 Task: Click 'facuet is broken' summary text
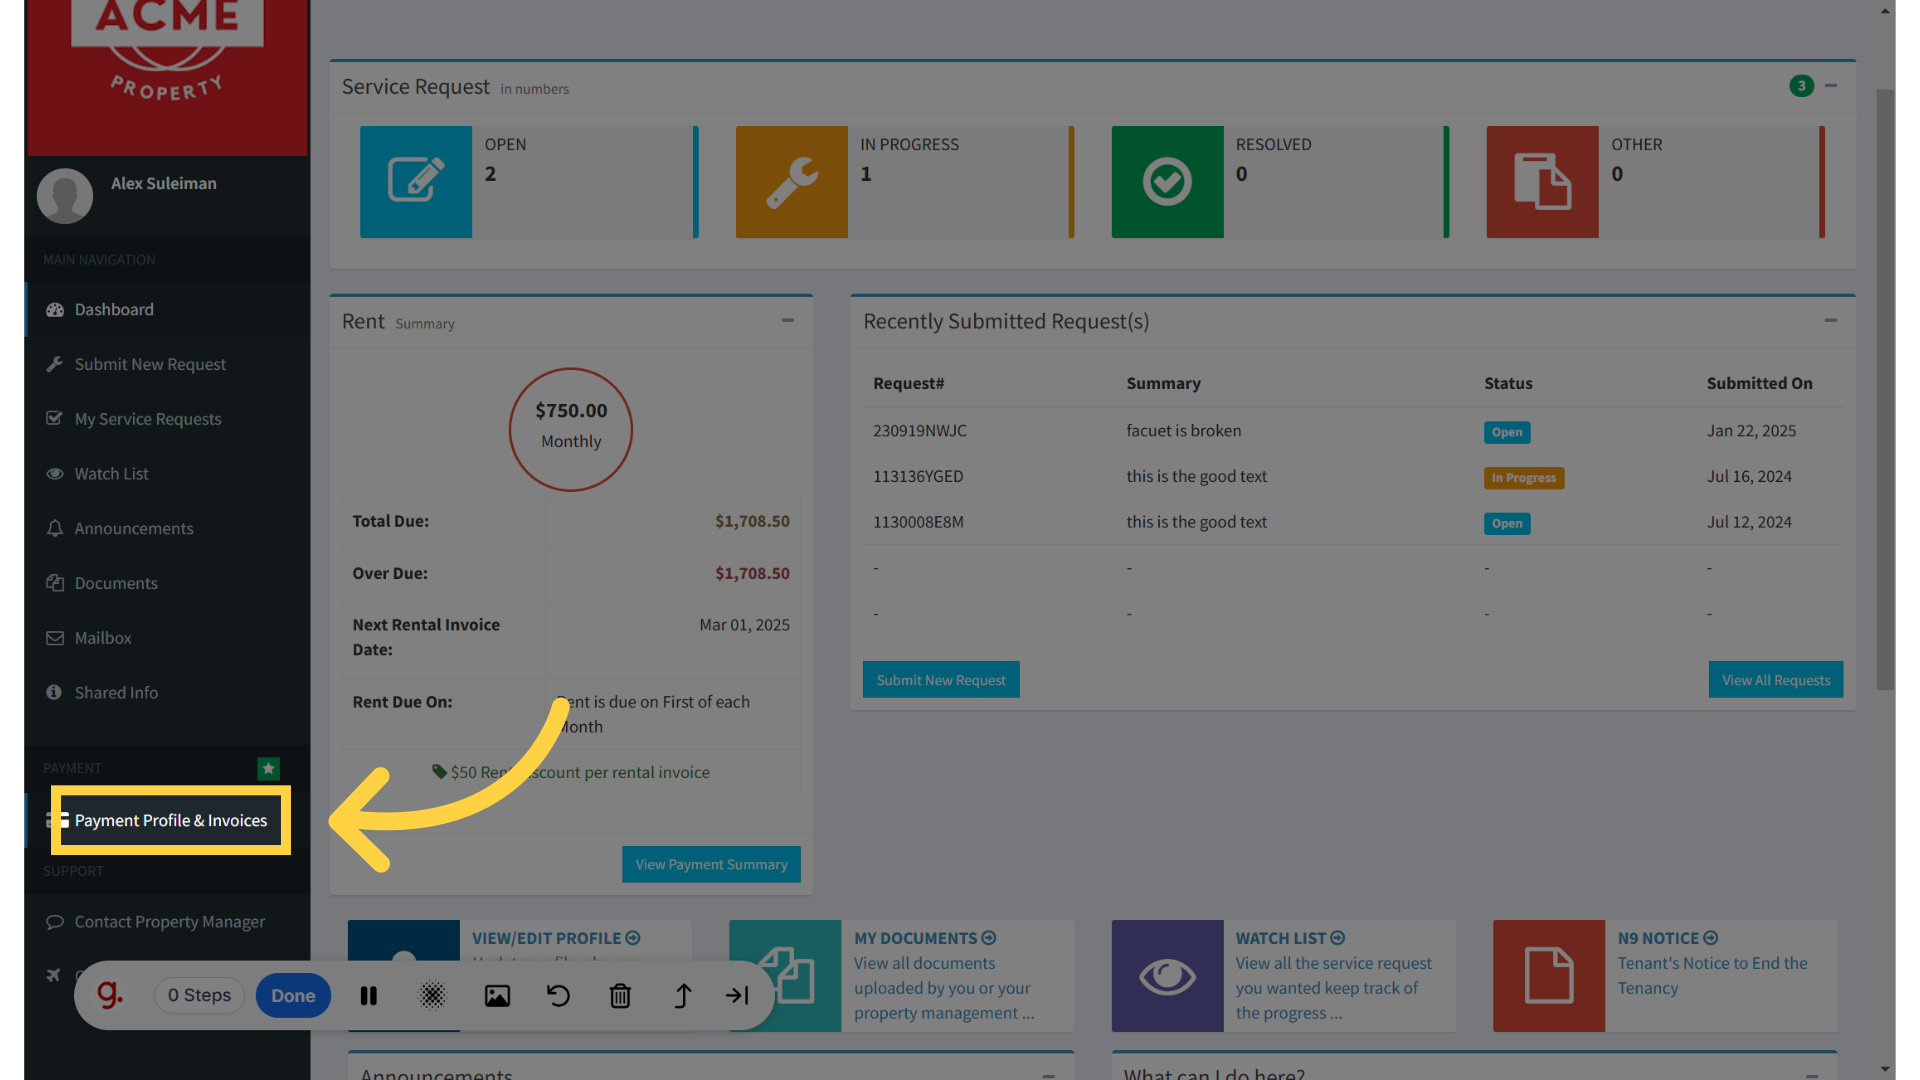(x=1184, y=431)
